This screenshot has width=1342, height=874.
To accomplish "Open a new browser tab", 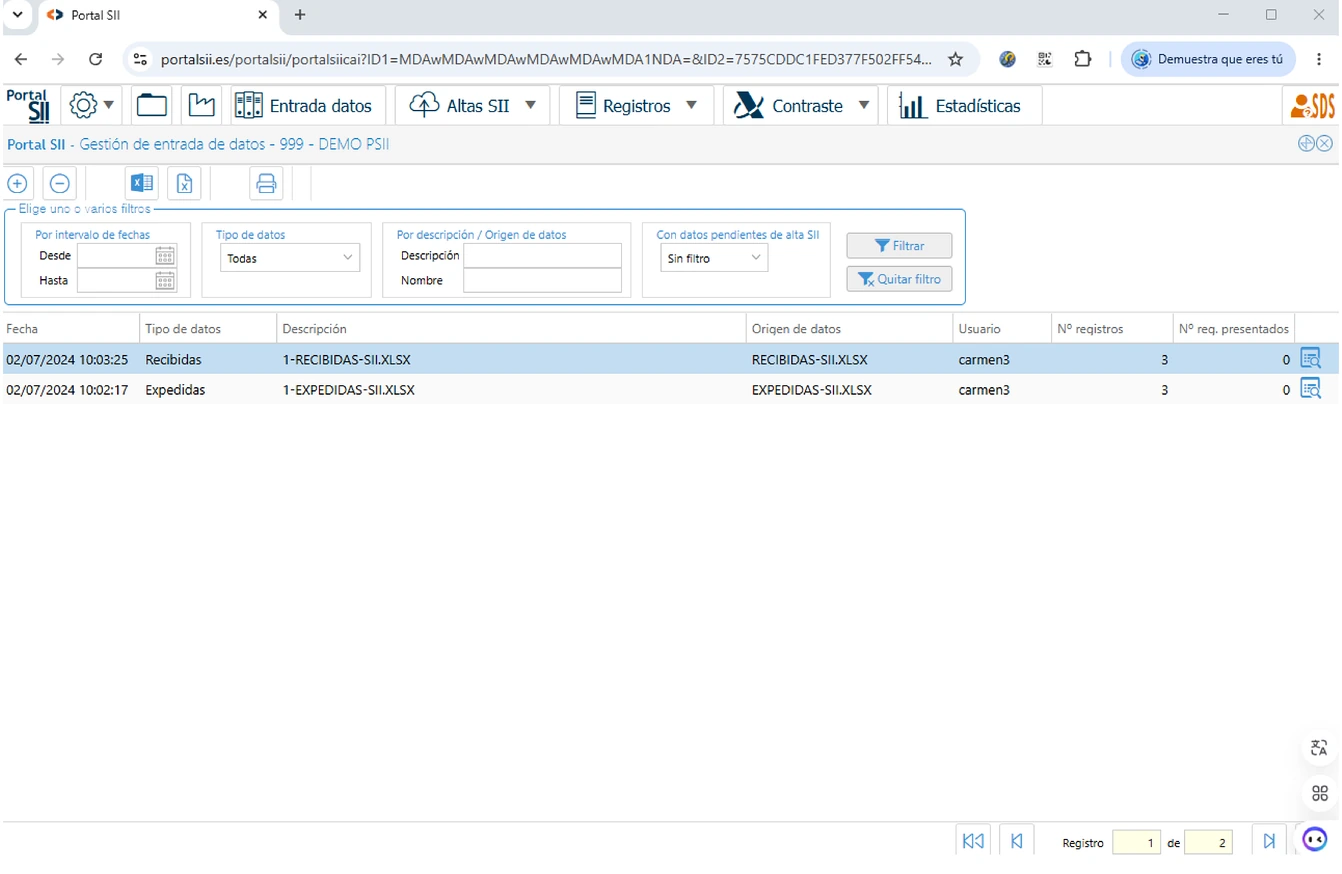I will 300,15.
